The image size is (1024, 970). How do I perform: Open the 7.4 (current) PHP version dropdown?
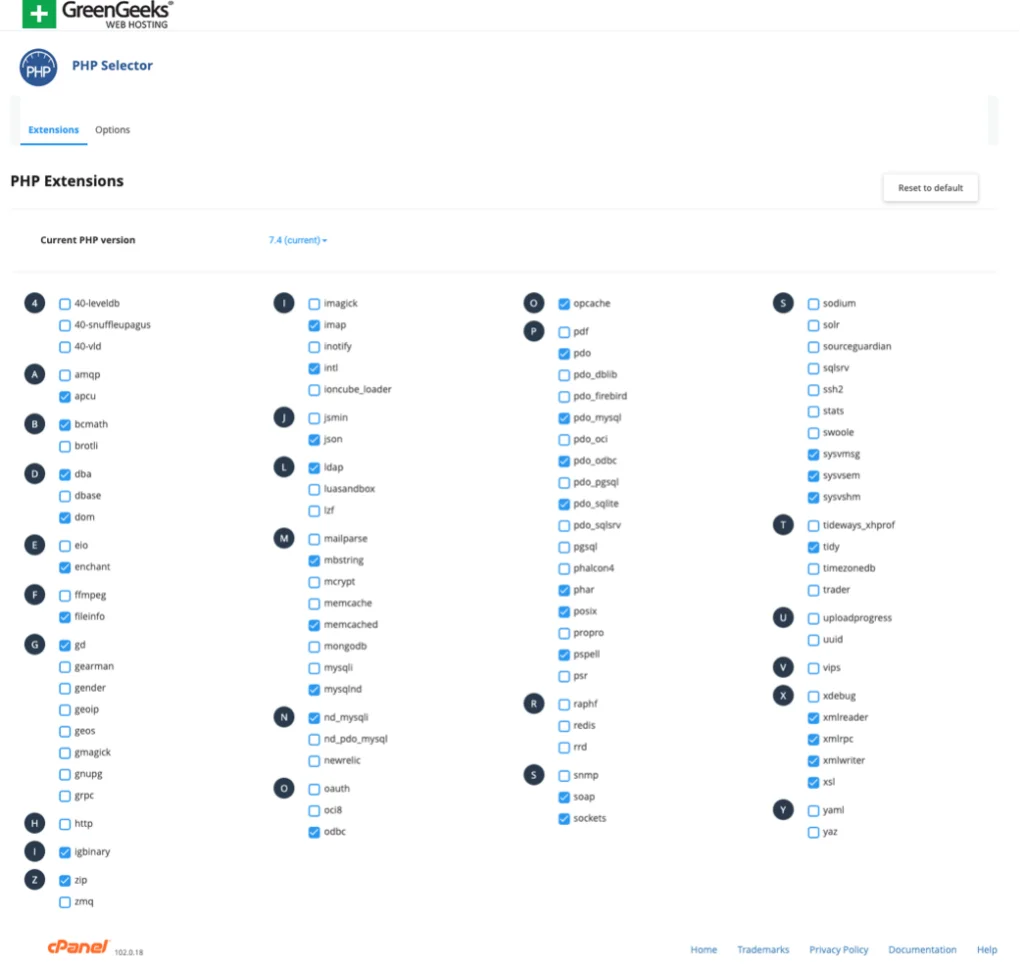point(298,240)
